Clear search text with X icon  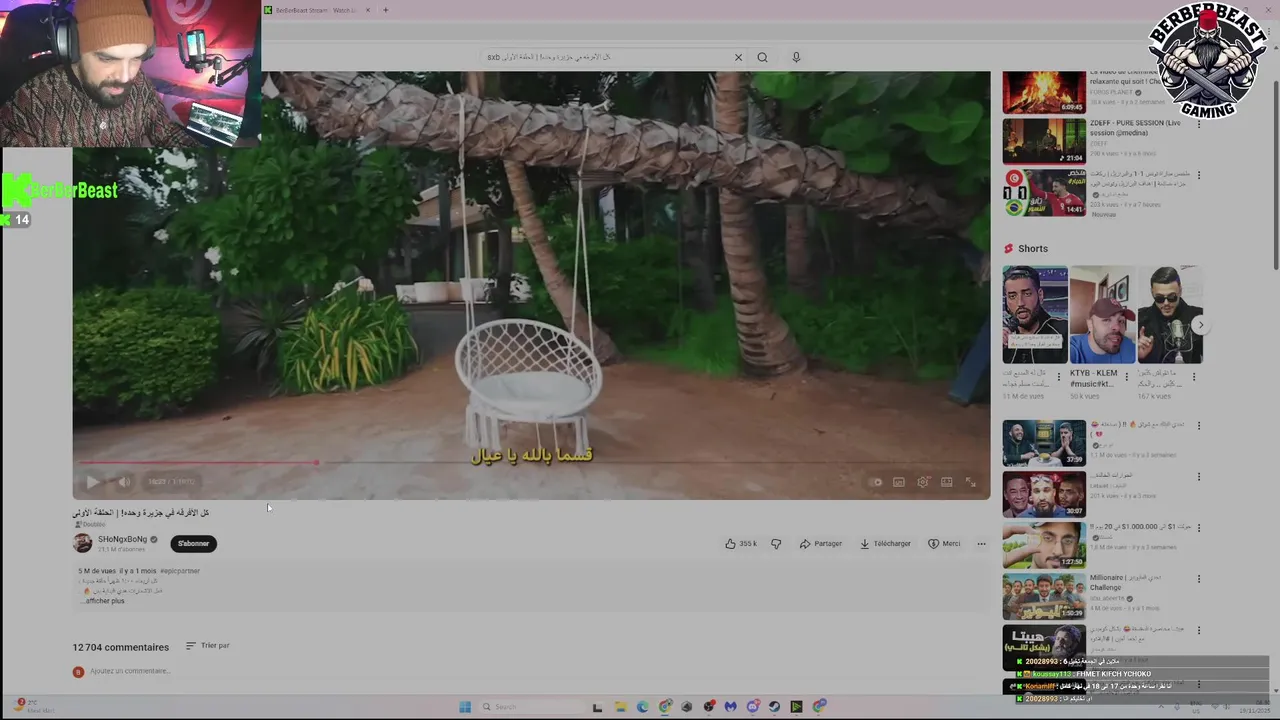[738, 57]
